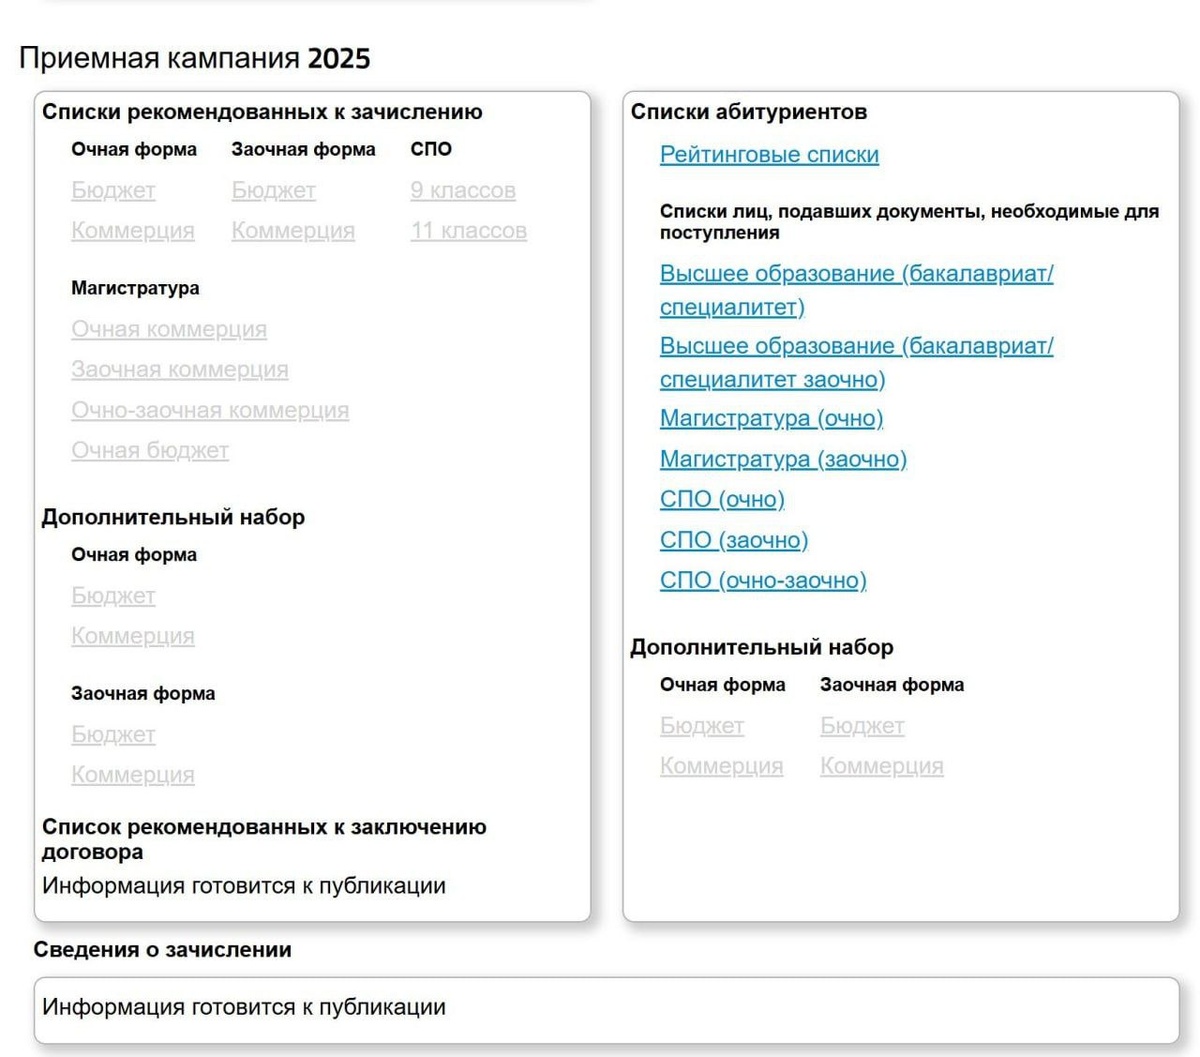
Task: Click Бюджет in left Дополнительный набор Заочная форма
Action: pyautogui.click(x=113, y=735)
